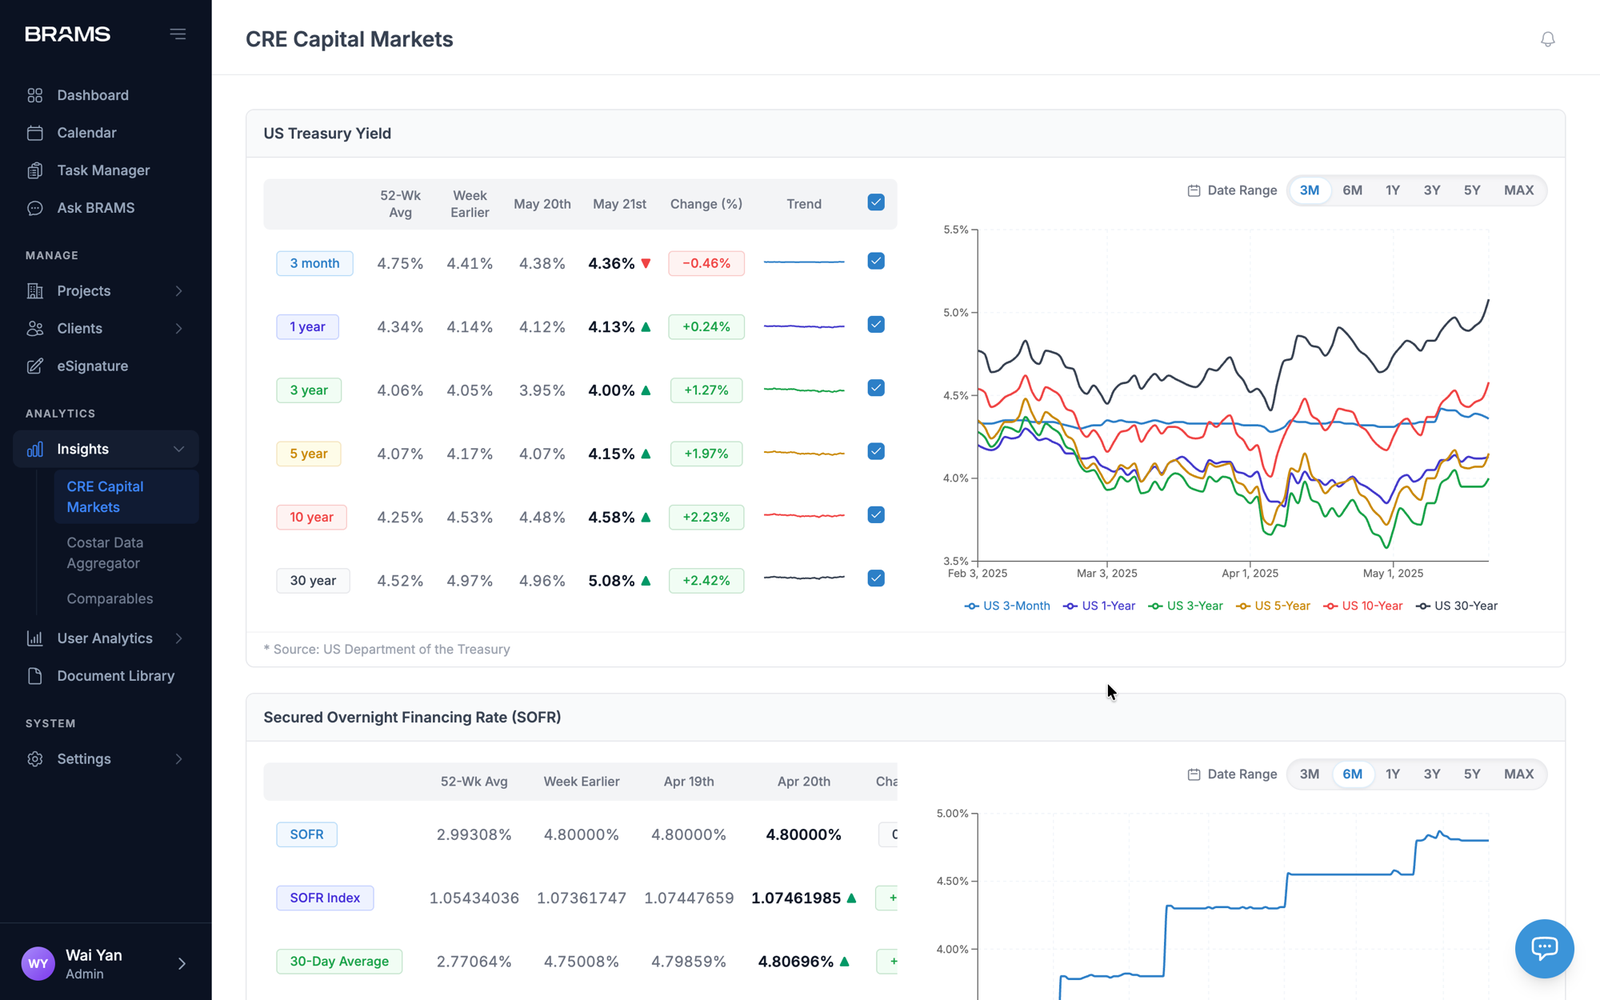Click the Calendar icon in the sidebar
The image size is (1600, 1000).
35,133
